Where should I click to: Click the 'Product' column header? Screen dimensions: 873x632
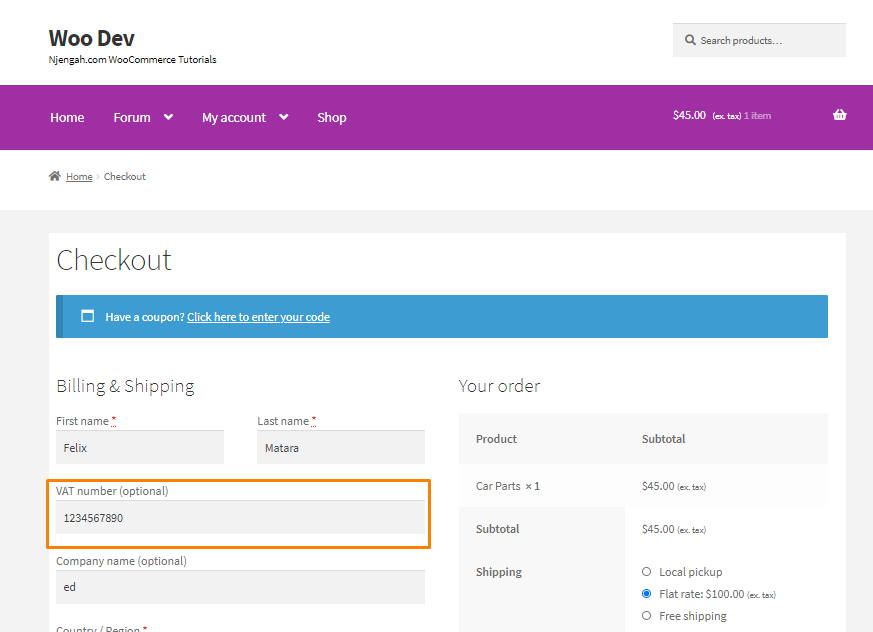tap(496, 439)
